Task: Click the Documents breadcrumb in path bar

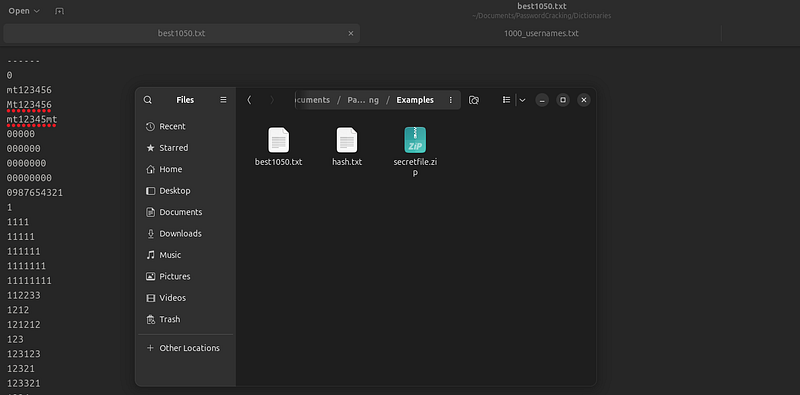Action: 312,100
